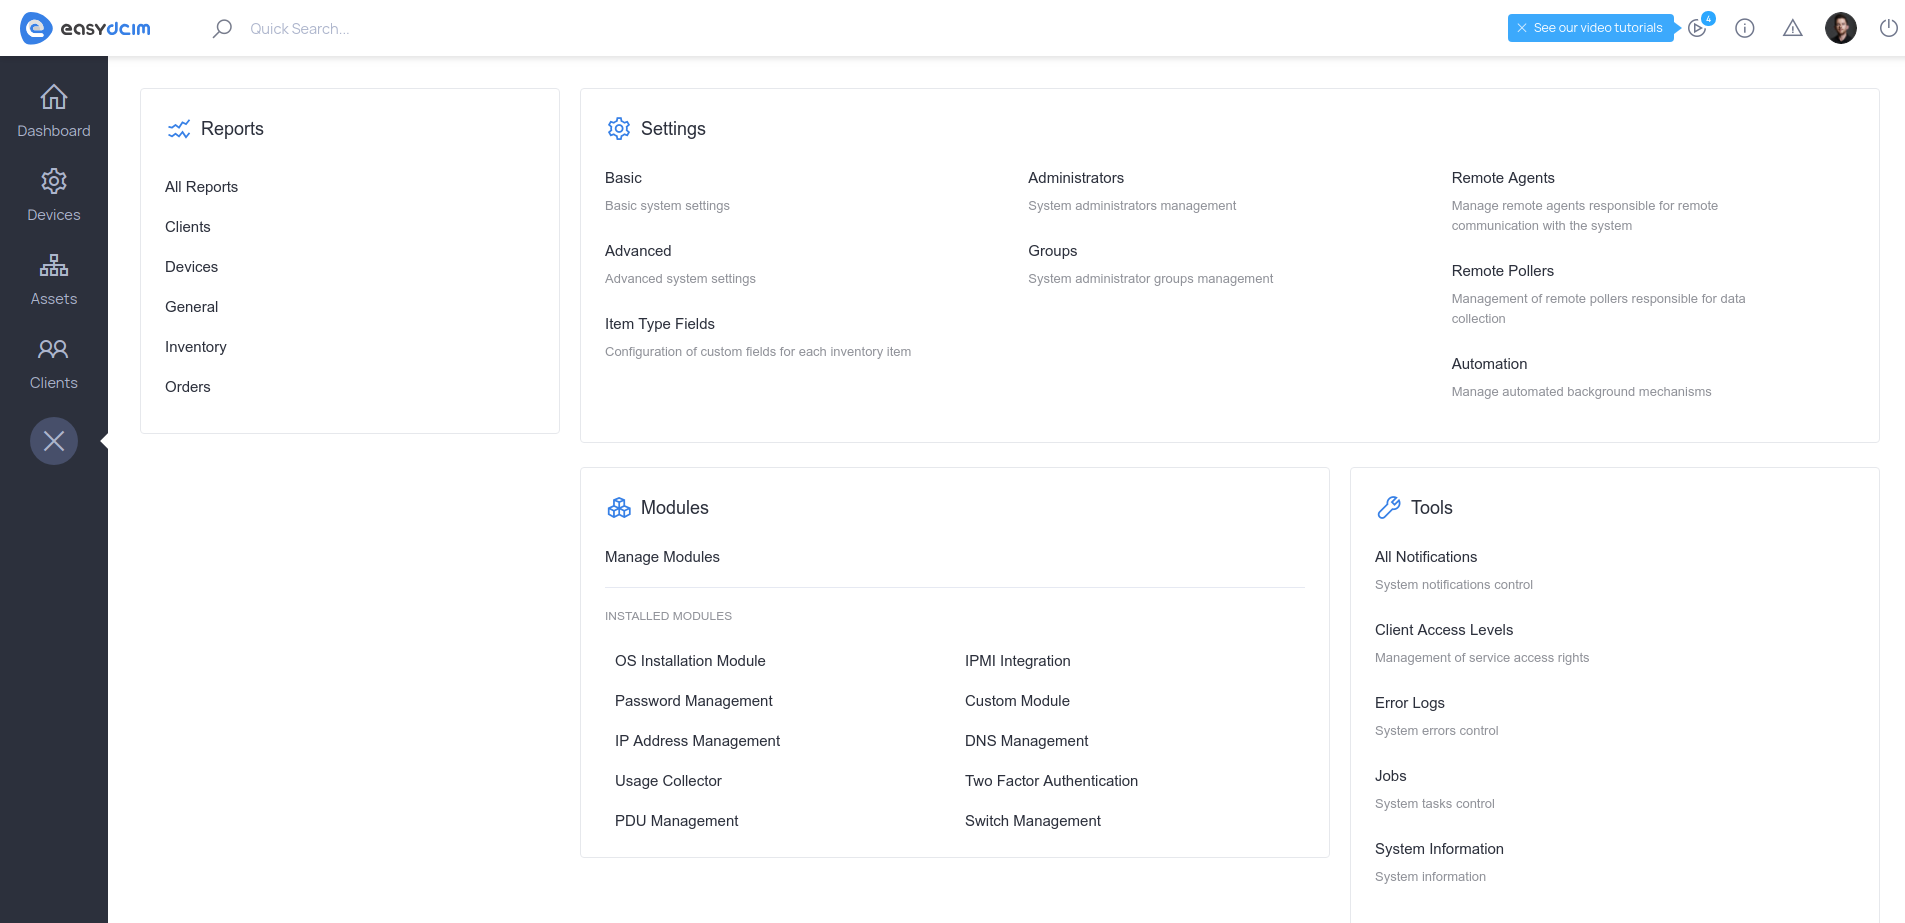The height and width of the screenshot is (923, 1905).
Task: Open Two Factor Authentication module
Action: click(x=1051, y=781)
